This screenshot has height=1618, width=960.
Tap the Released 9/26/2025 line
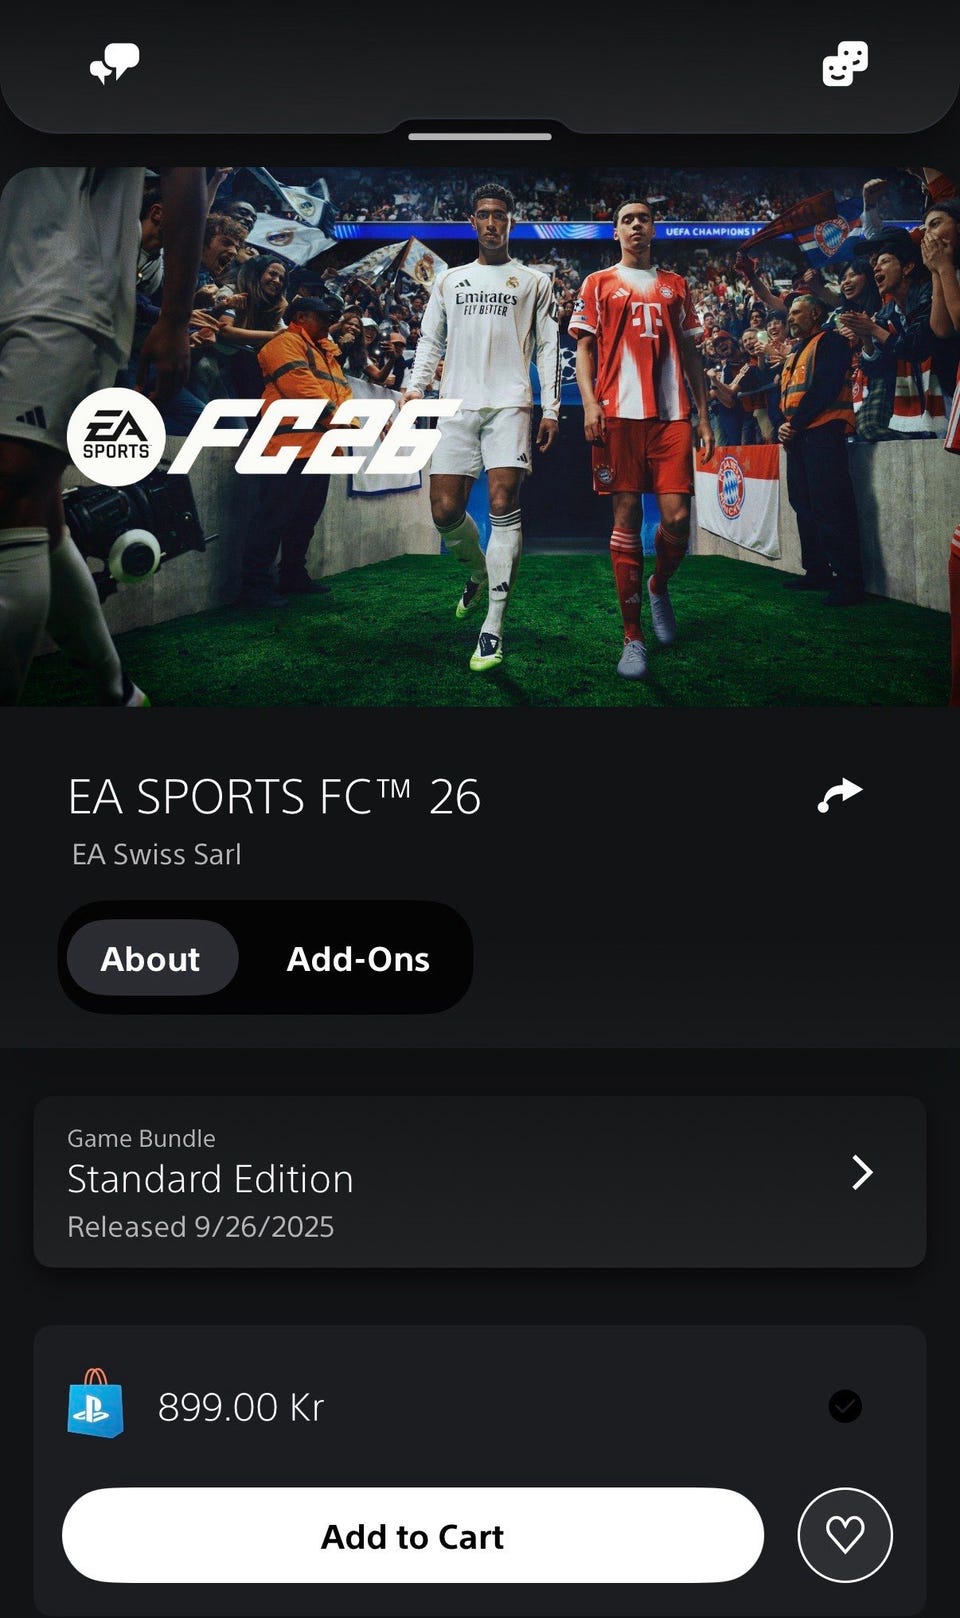pyautogui.click(x=201, y=1227)
